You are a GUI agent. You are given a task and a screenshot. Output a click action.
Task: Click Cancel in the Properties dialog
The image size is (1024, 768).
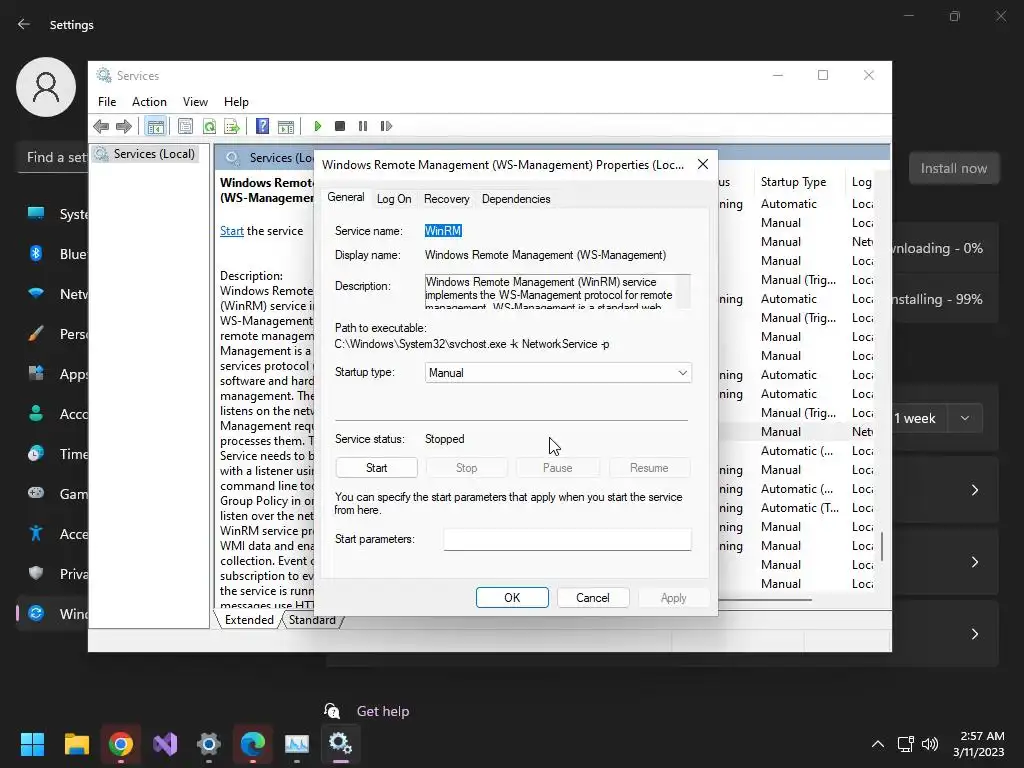(592, 598)
